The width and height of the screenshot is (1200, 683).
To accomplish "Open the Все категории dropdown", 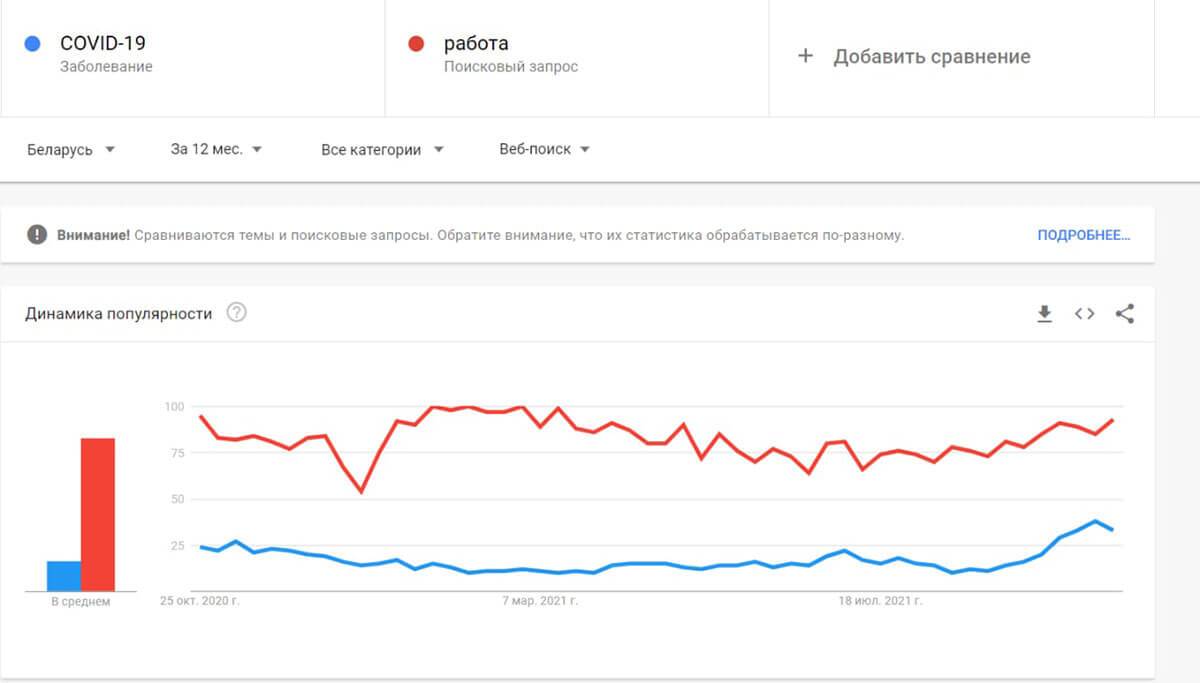I will tap(381, 149).
